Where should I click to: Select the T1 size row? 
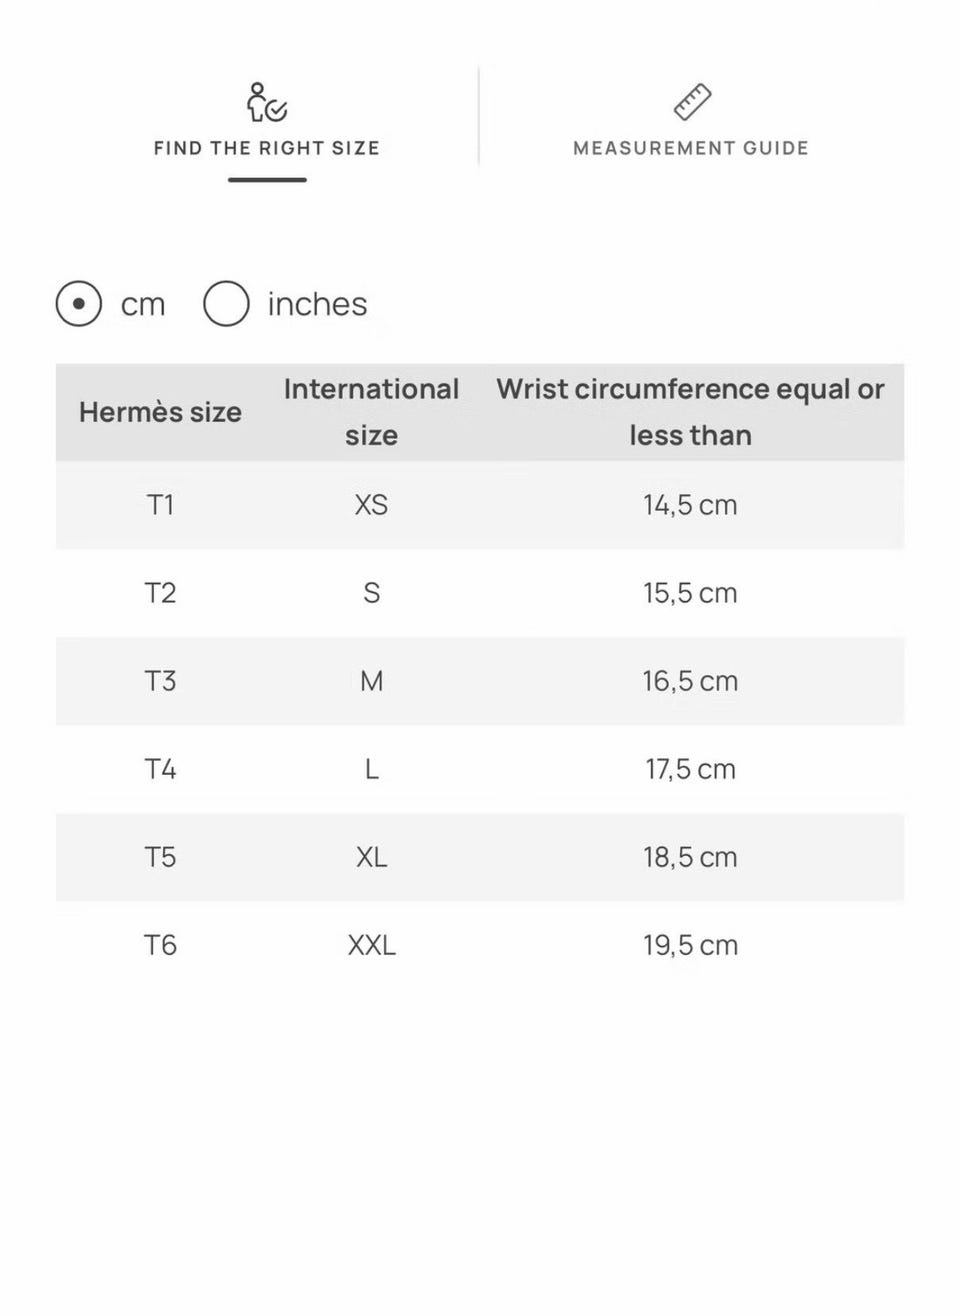(x=480, y=505)
